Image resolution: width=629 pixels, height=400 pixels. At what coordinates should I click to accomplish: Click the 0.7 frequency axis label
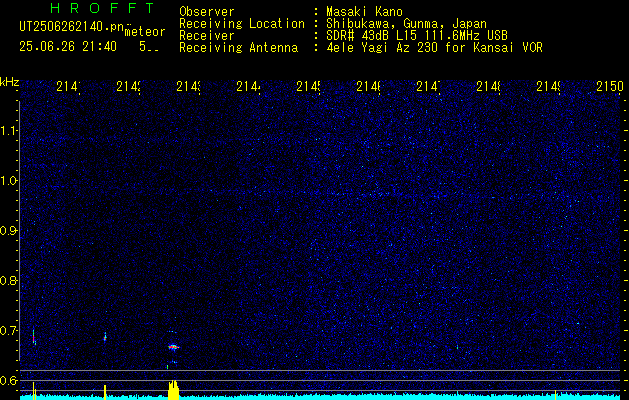click(8, 330)
